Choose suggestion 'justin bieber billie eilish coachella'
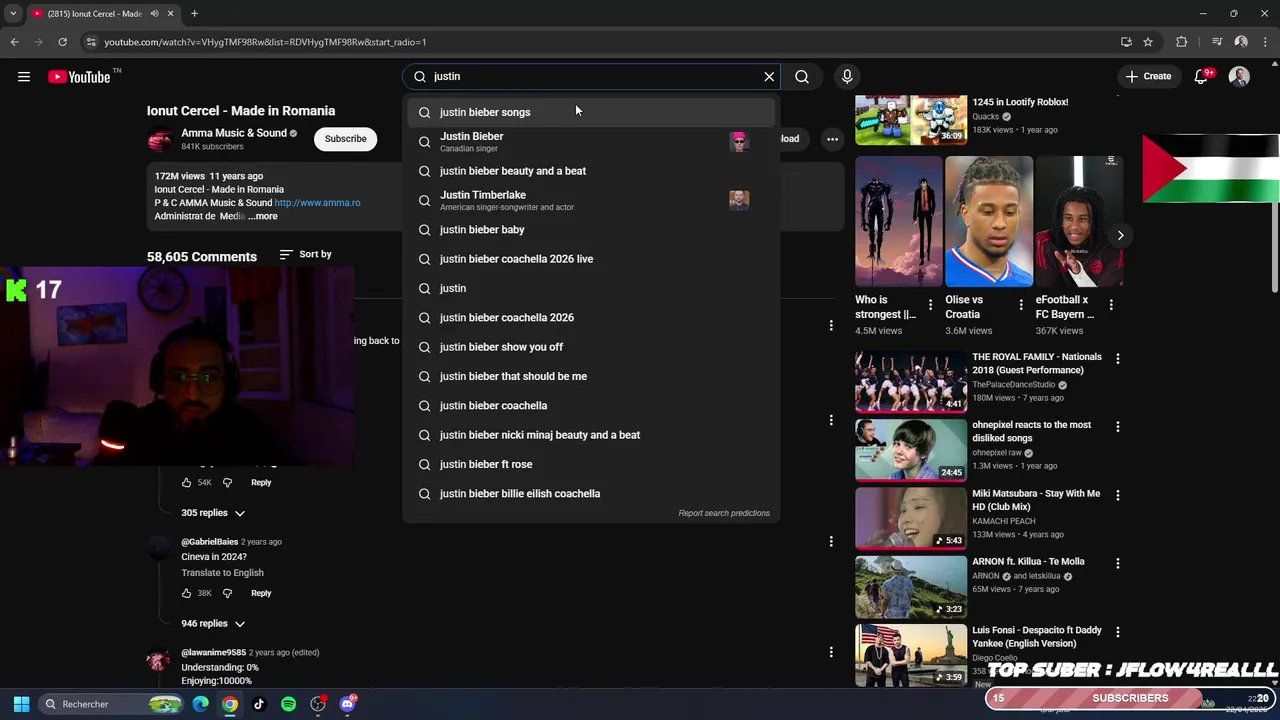 point(591,494)
